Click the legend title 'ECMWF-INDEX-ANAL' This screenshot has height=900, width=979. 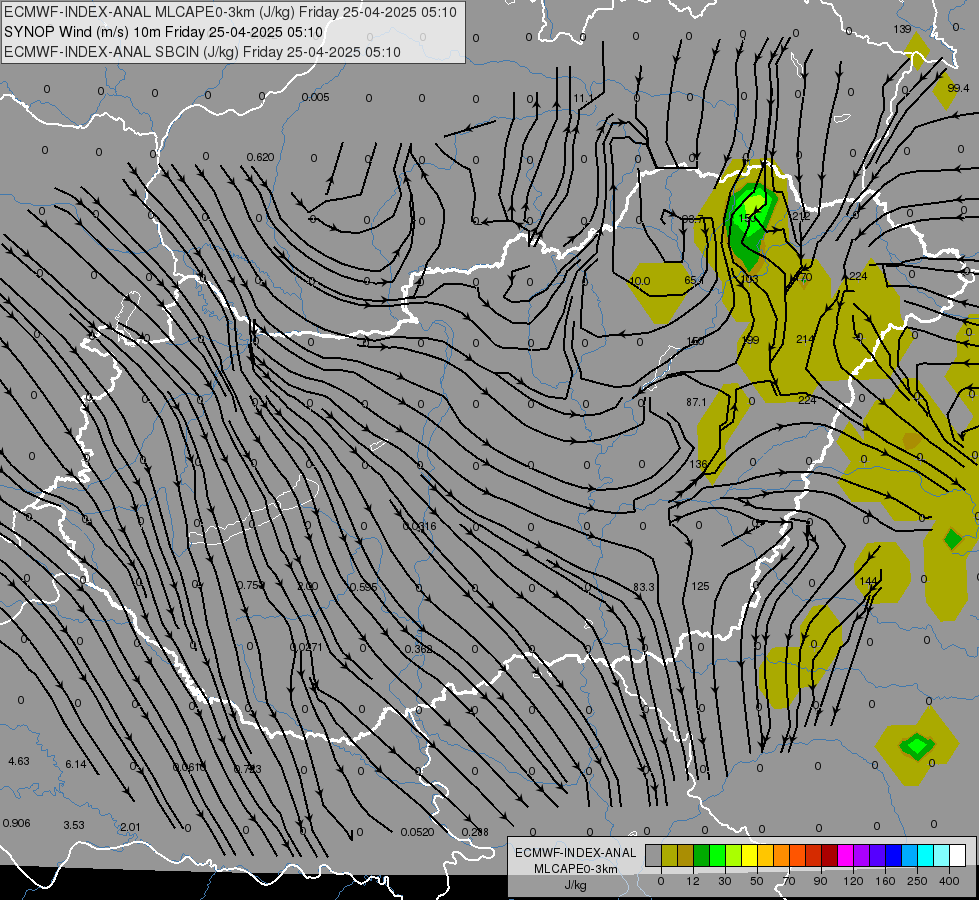tap(576, 853)
